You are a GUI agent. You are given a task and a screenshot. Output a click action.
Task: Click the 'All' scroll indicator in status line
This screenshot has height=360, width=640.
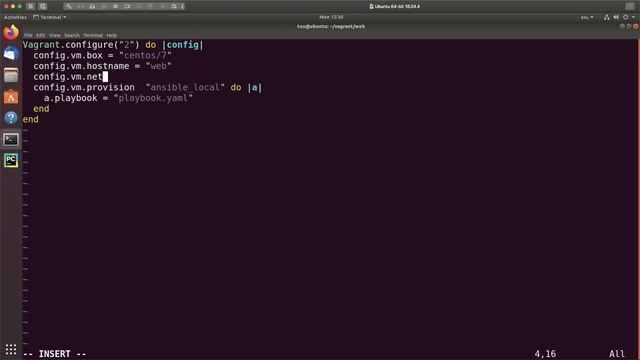(617, 354)
